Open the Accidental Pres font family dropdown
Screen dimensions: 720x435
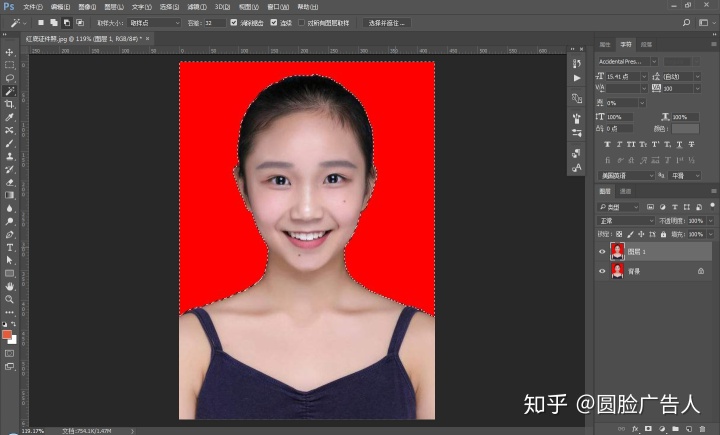pyautogui.click(x=654, y=61)
